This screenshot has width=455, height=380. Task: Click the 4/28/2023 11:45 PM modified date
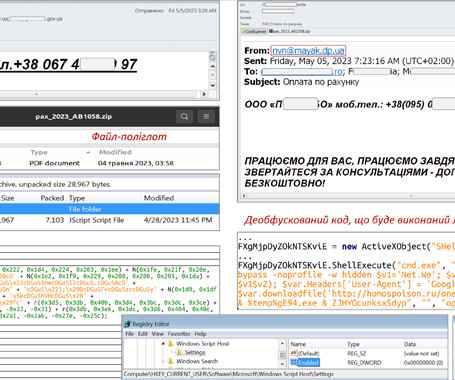[x=178, y=220]
